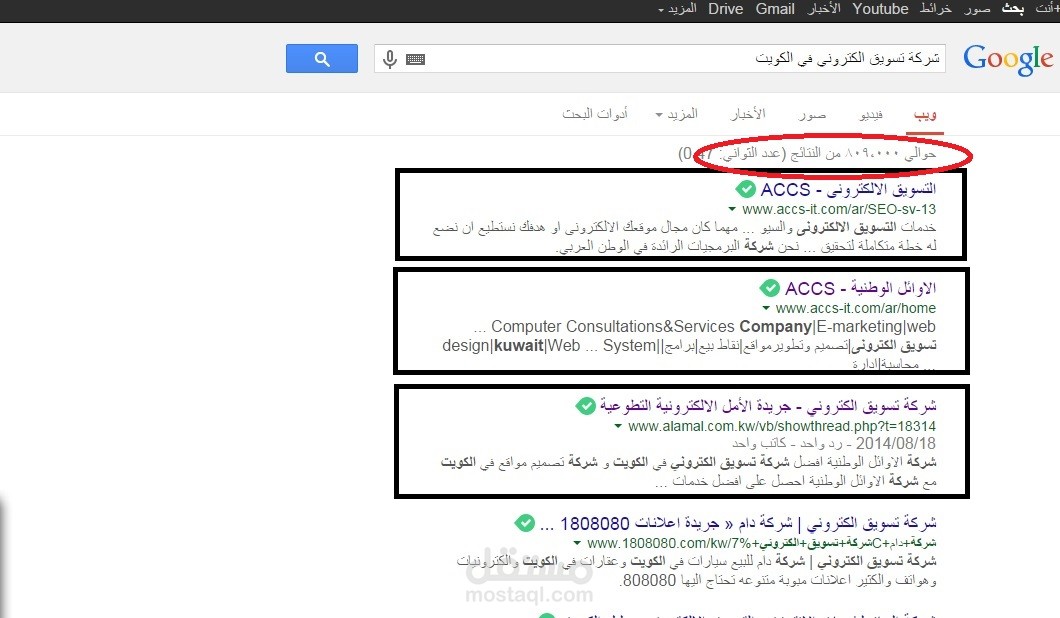1060x618 pixels.
Task: Click URL www.accs-it.com/ar/home
Action: (x=856, y=308)
